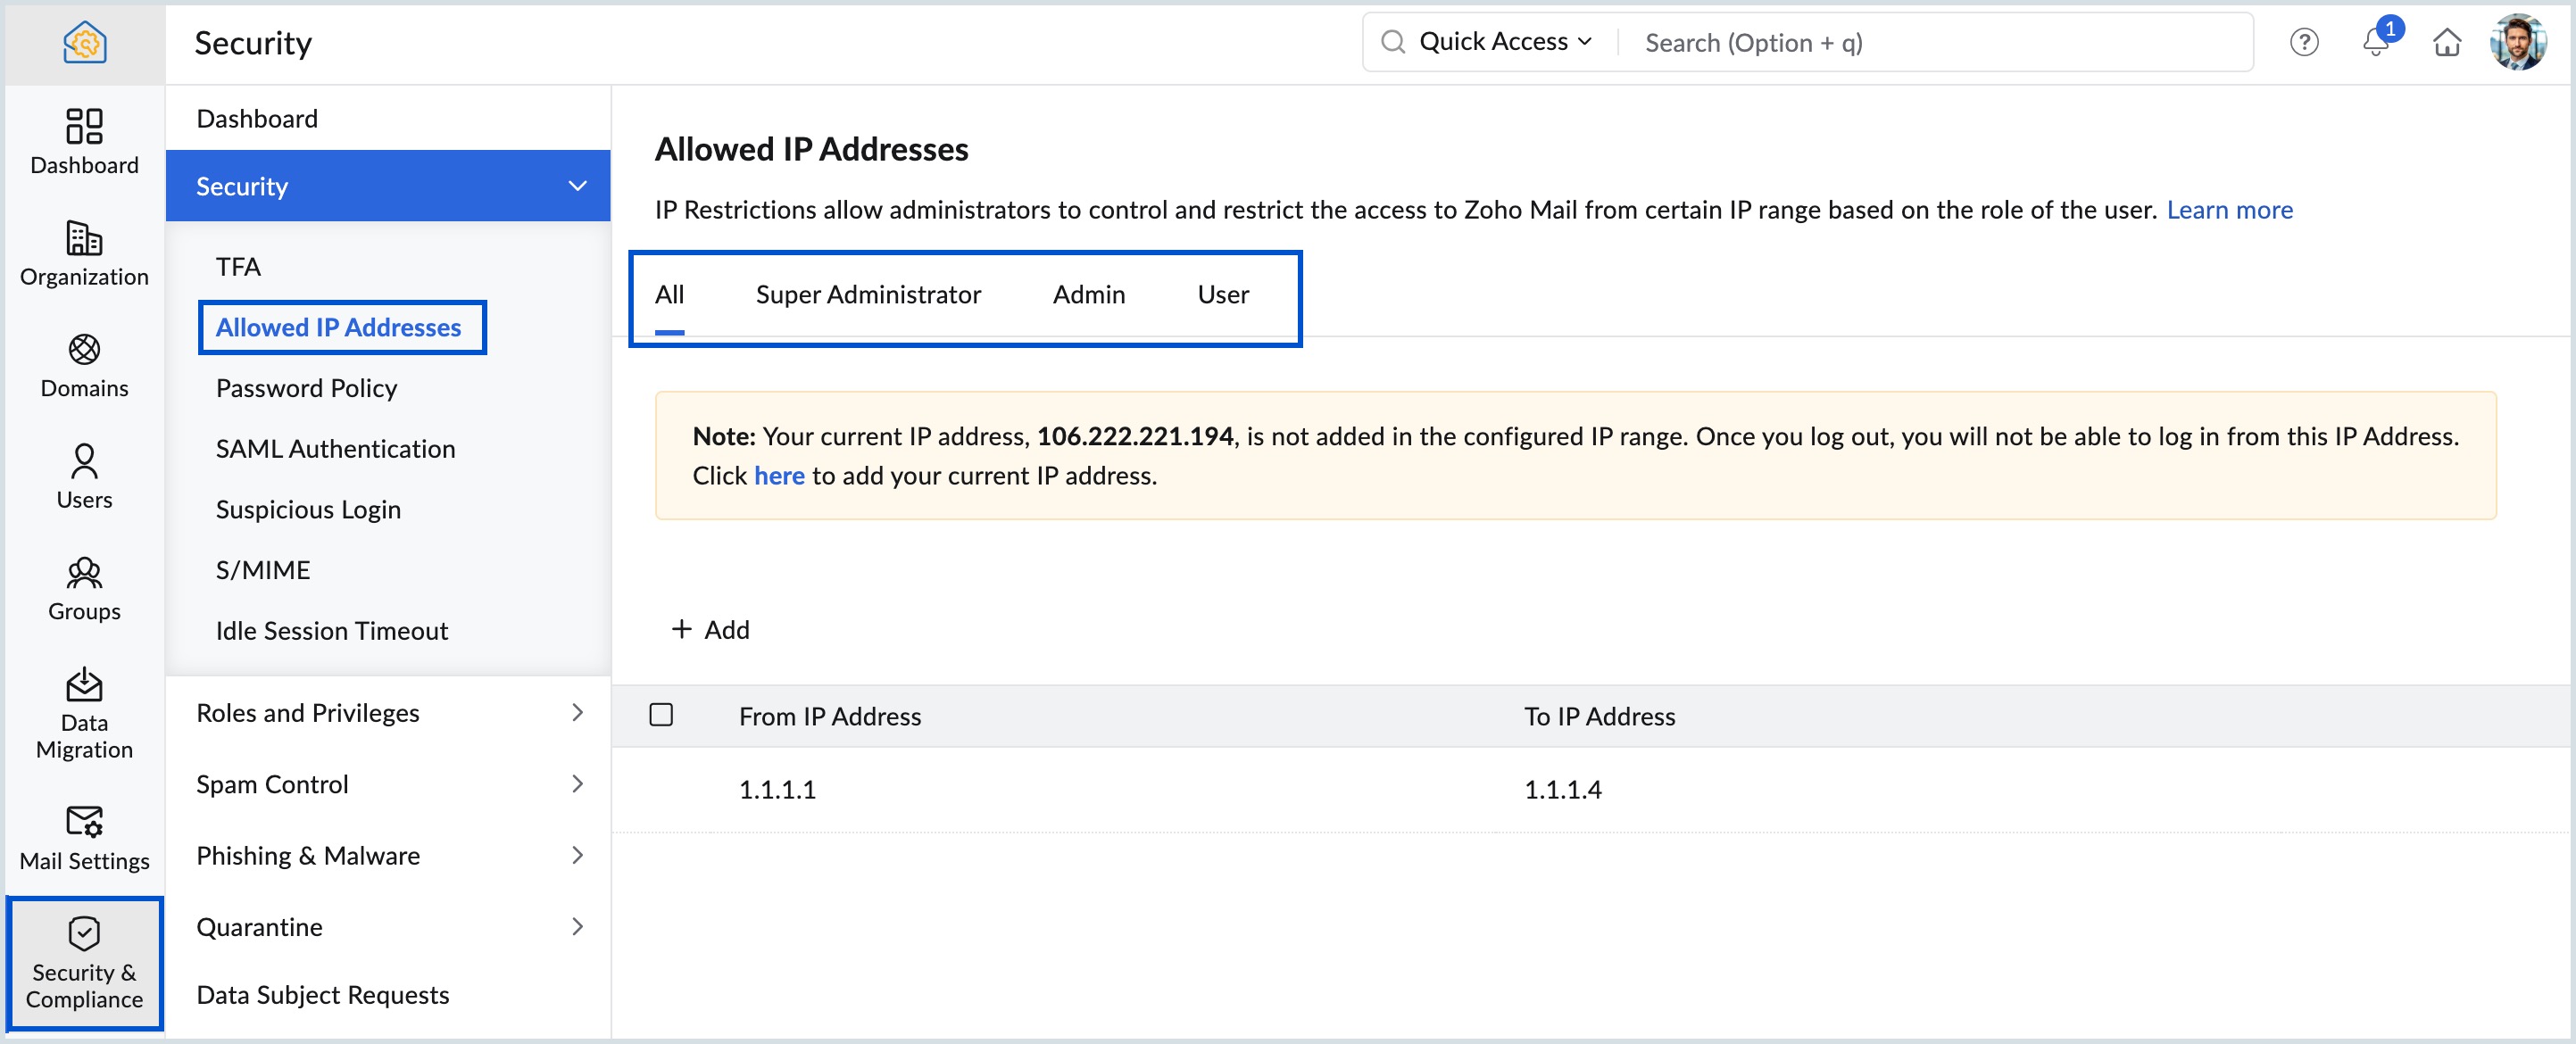Viewport: 2576px width, 1044px height.
Task: Collapse the Security menu section
Action: [x=576, y=185]
